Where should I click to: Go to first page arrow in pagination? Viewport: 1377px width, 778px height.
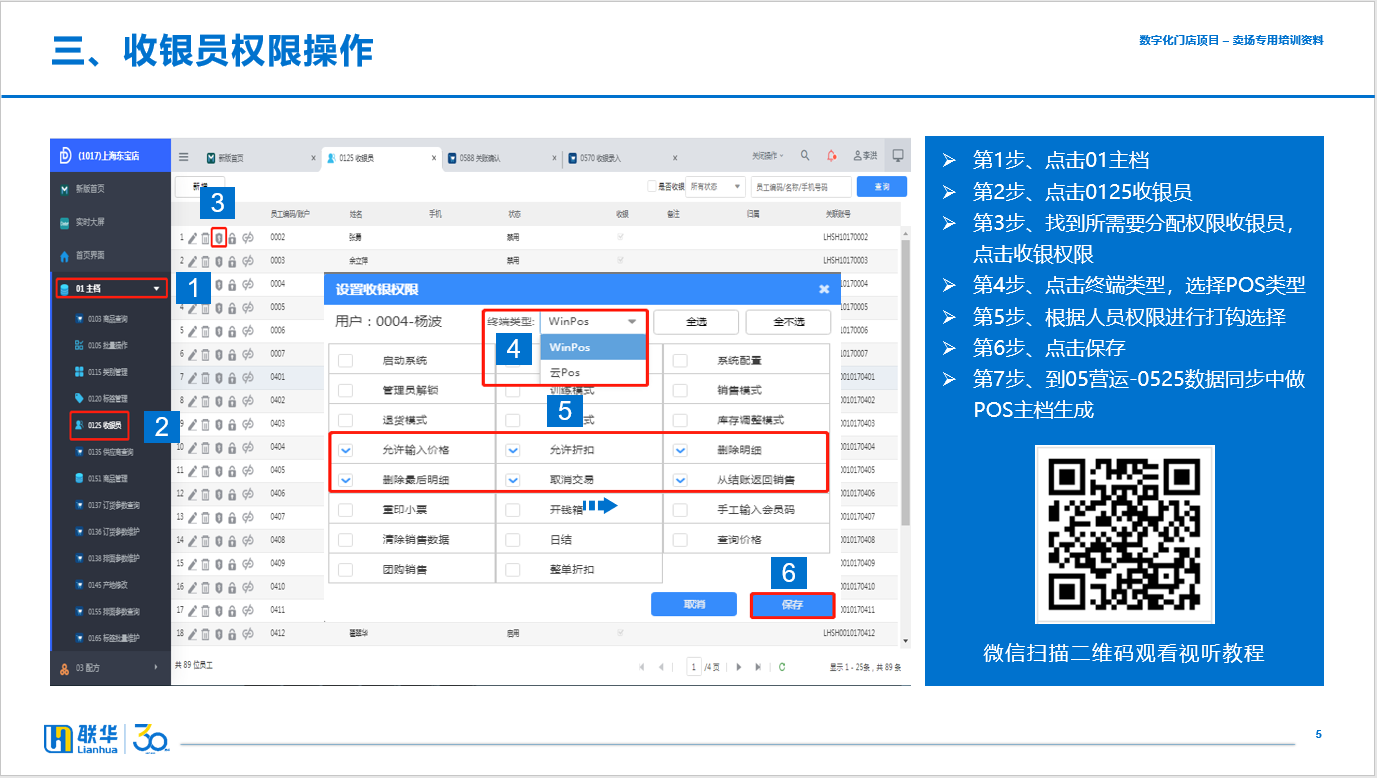point(641,666)
